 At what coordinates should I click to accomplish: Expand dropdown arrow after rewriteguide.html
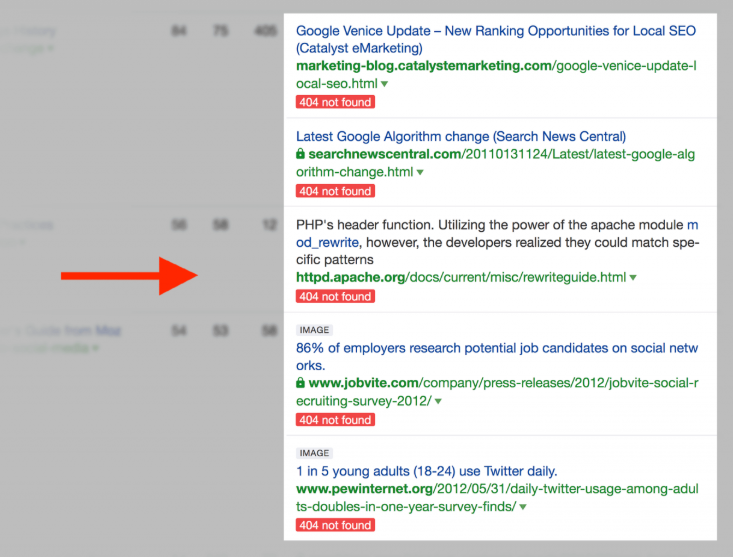(633, 278)
